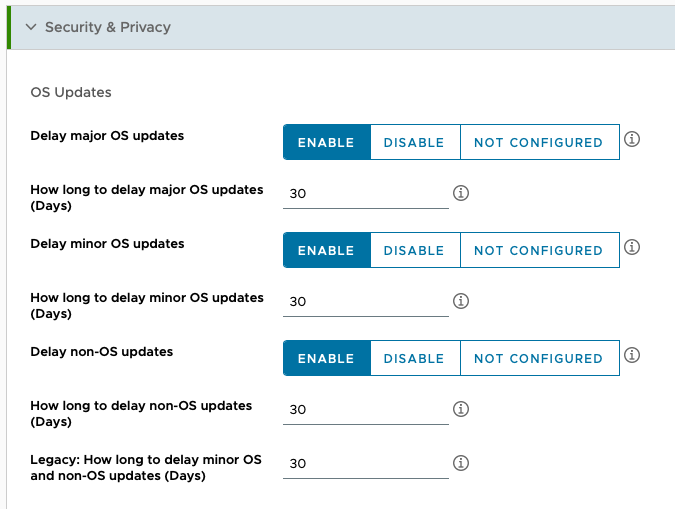Viewport: 675px width, 509px height.
Task: Disable Delay major OS updates
Action: (x=414, y=142)
